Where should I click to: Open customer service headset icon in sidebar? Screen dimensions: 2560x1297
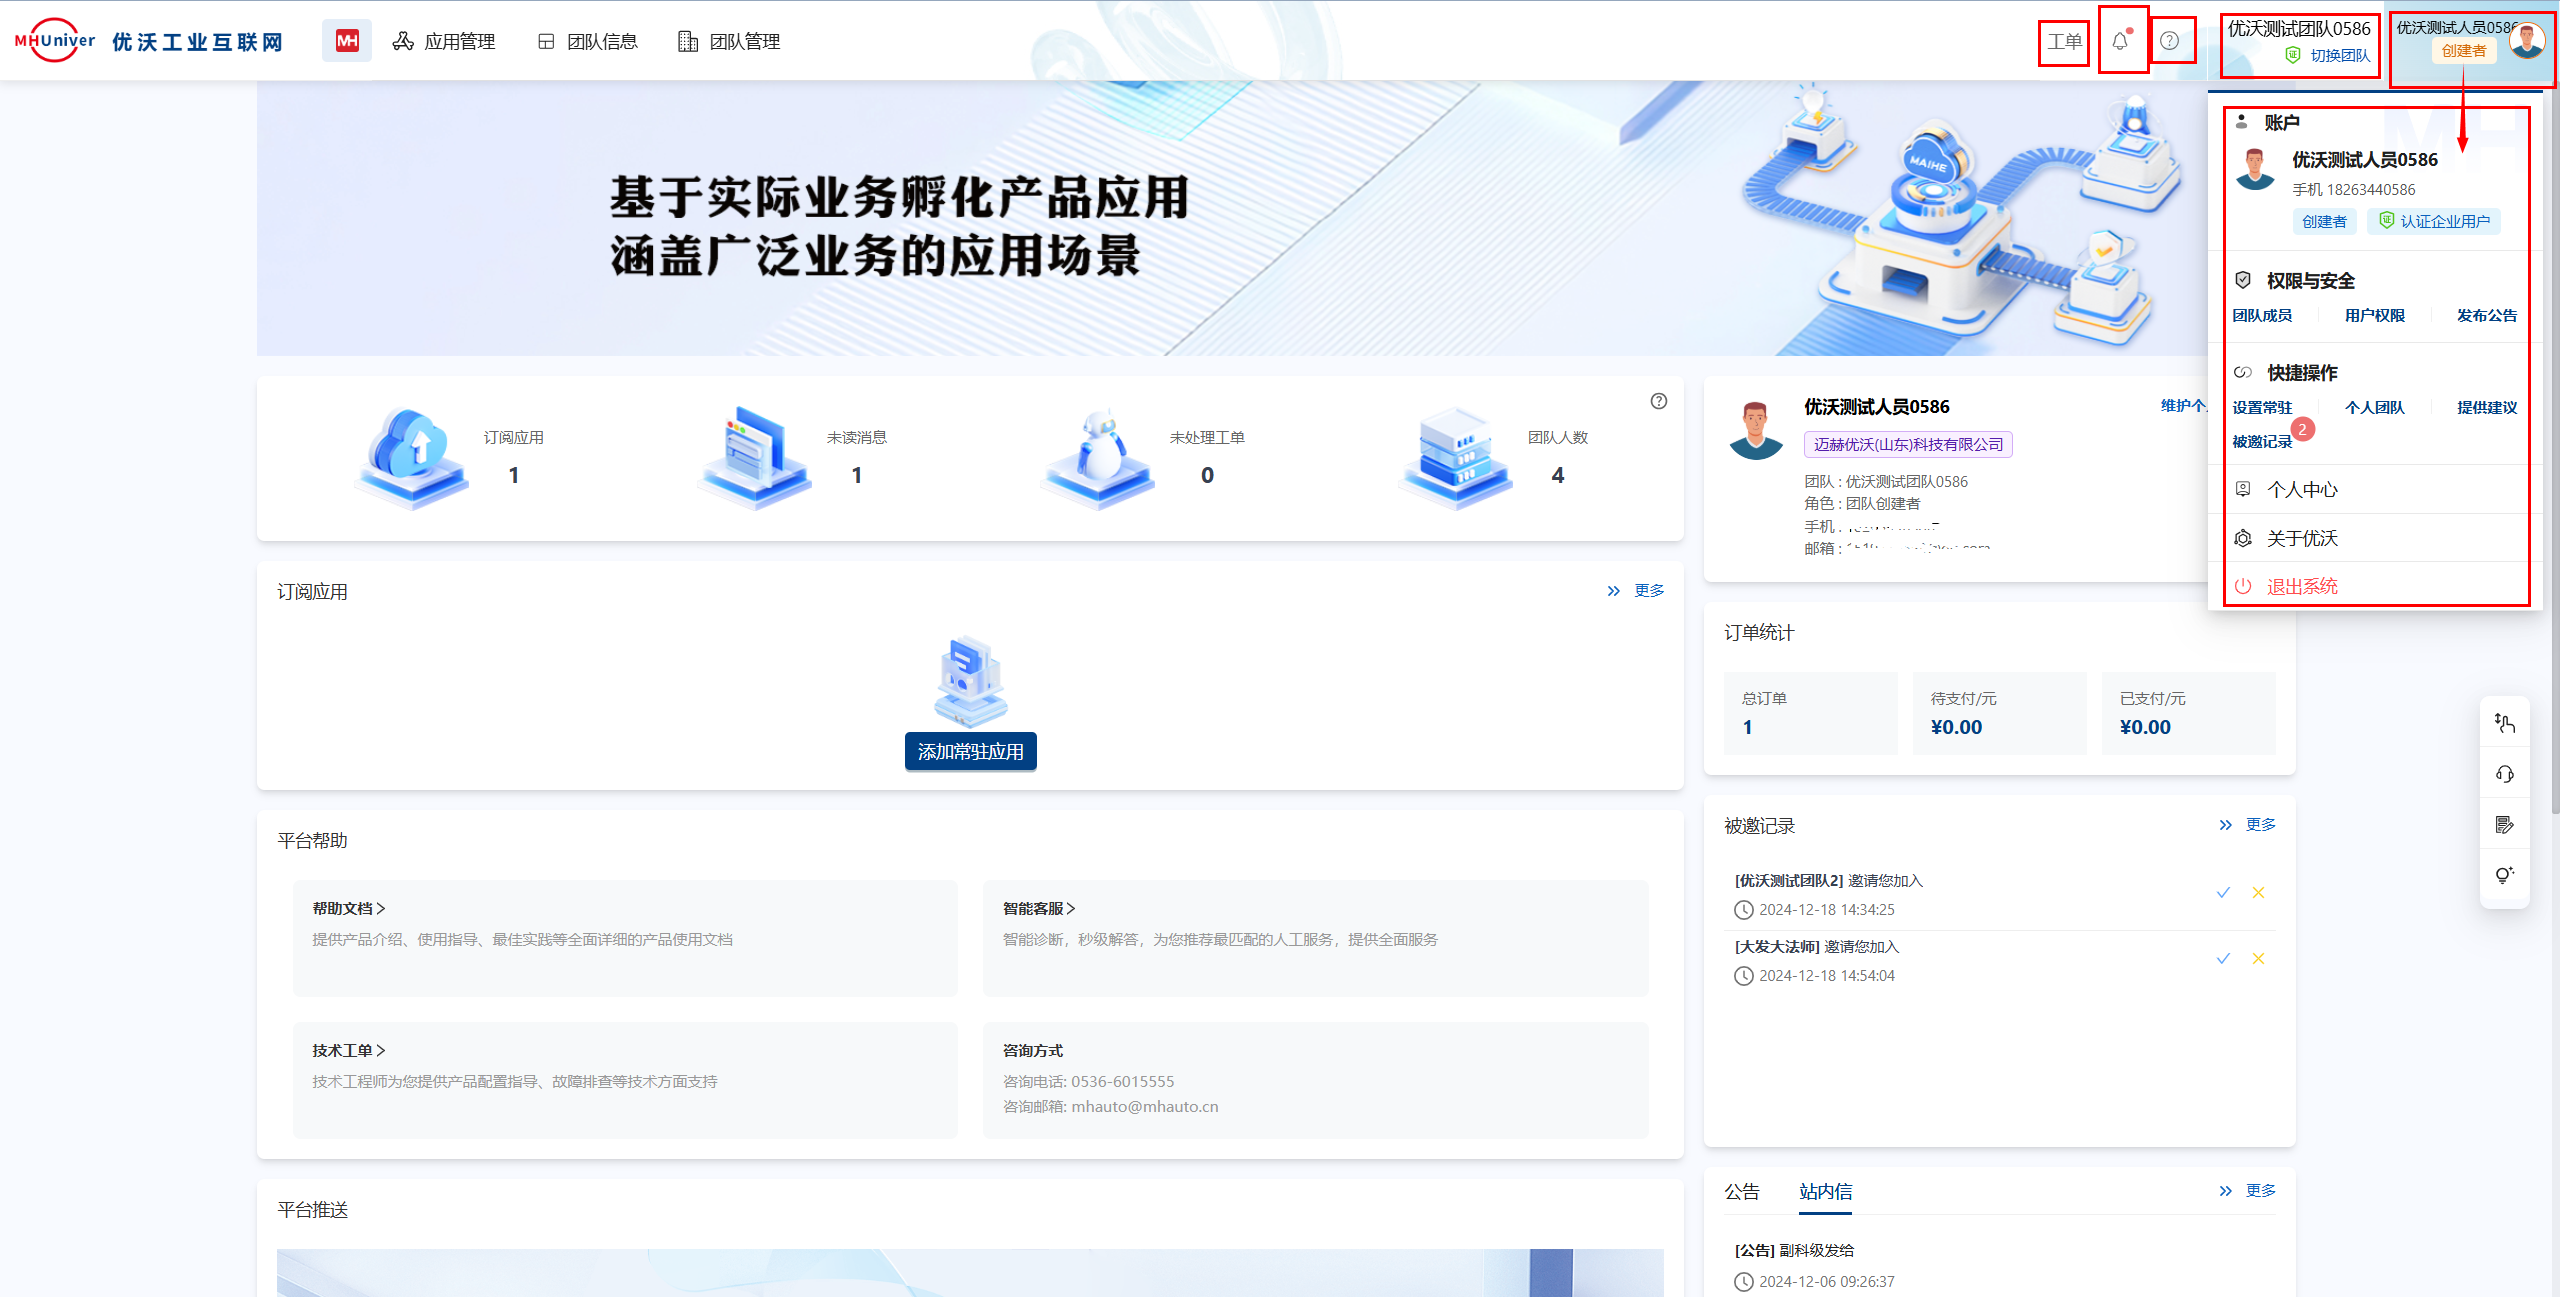coord(2504,774)
